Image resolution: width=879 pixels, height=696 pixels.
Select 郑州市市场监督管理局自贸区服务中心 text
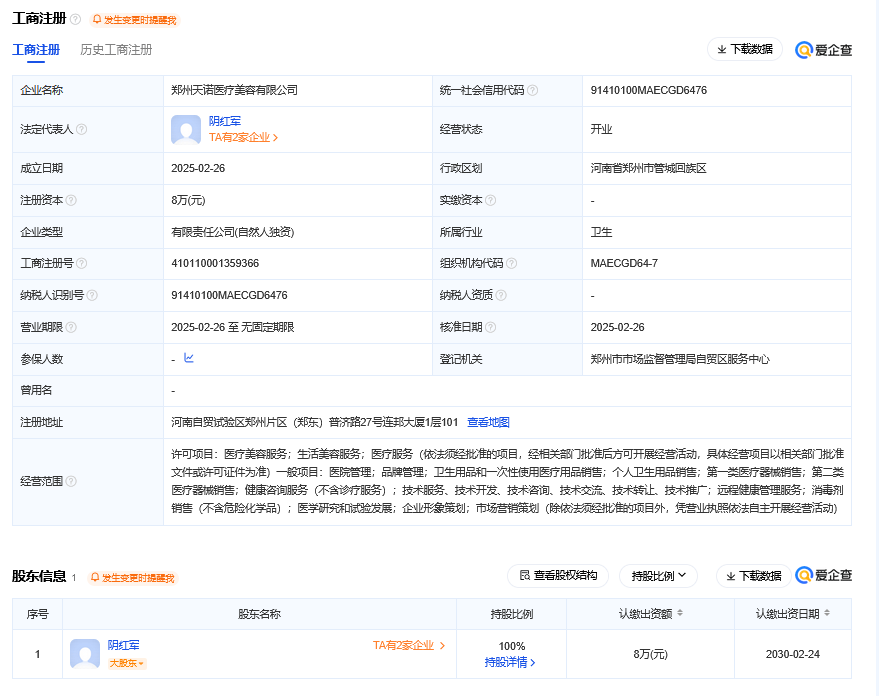tap(680, 359)
